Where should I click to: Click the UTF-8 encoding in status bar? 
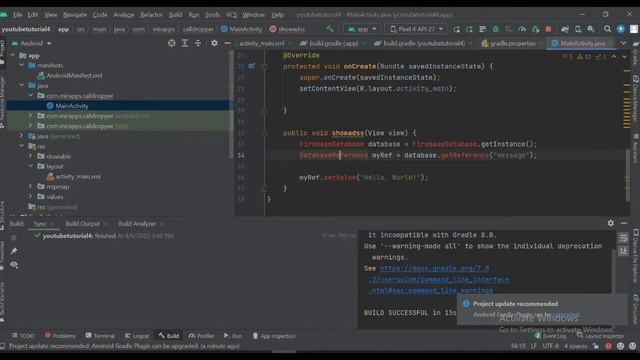[x=550, y=346]
